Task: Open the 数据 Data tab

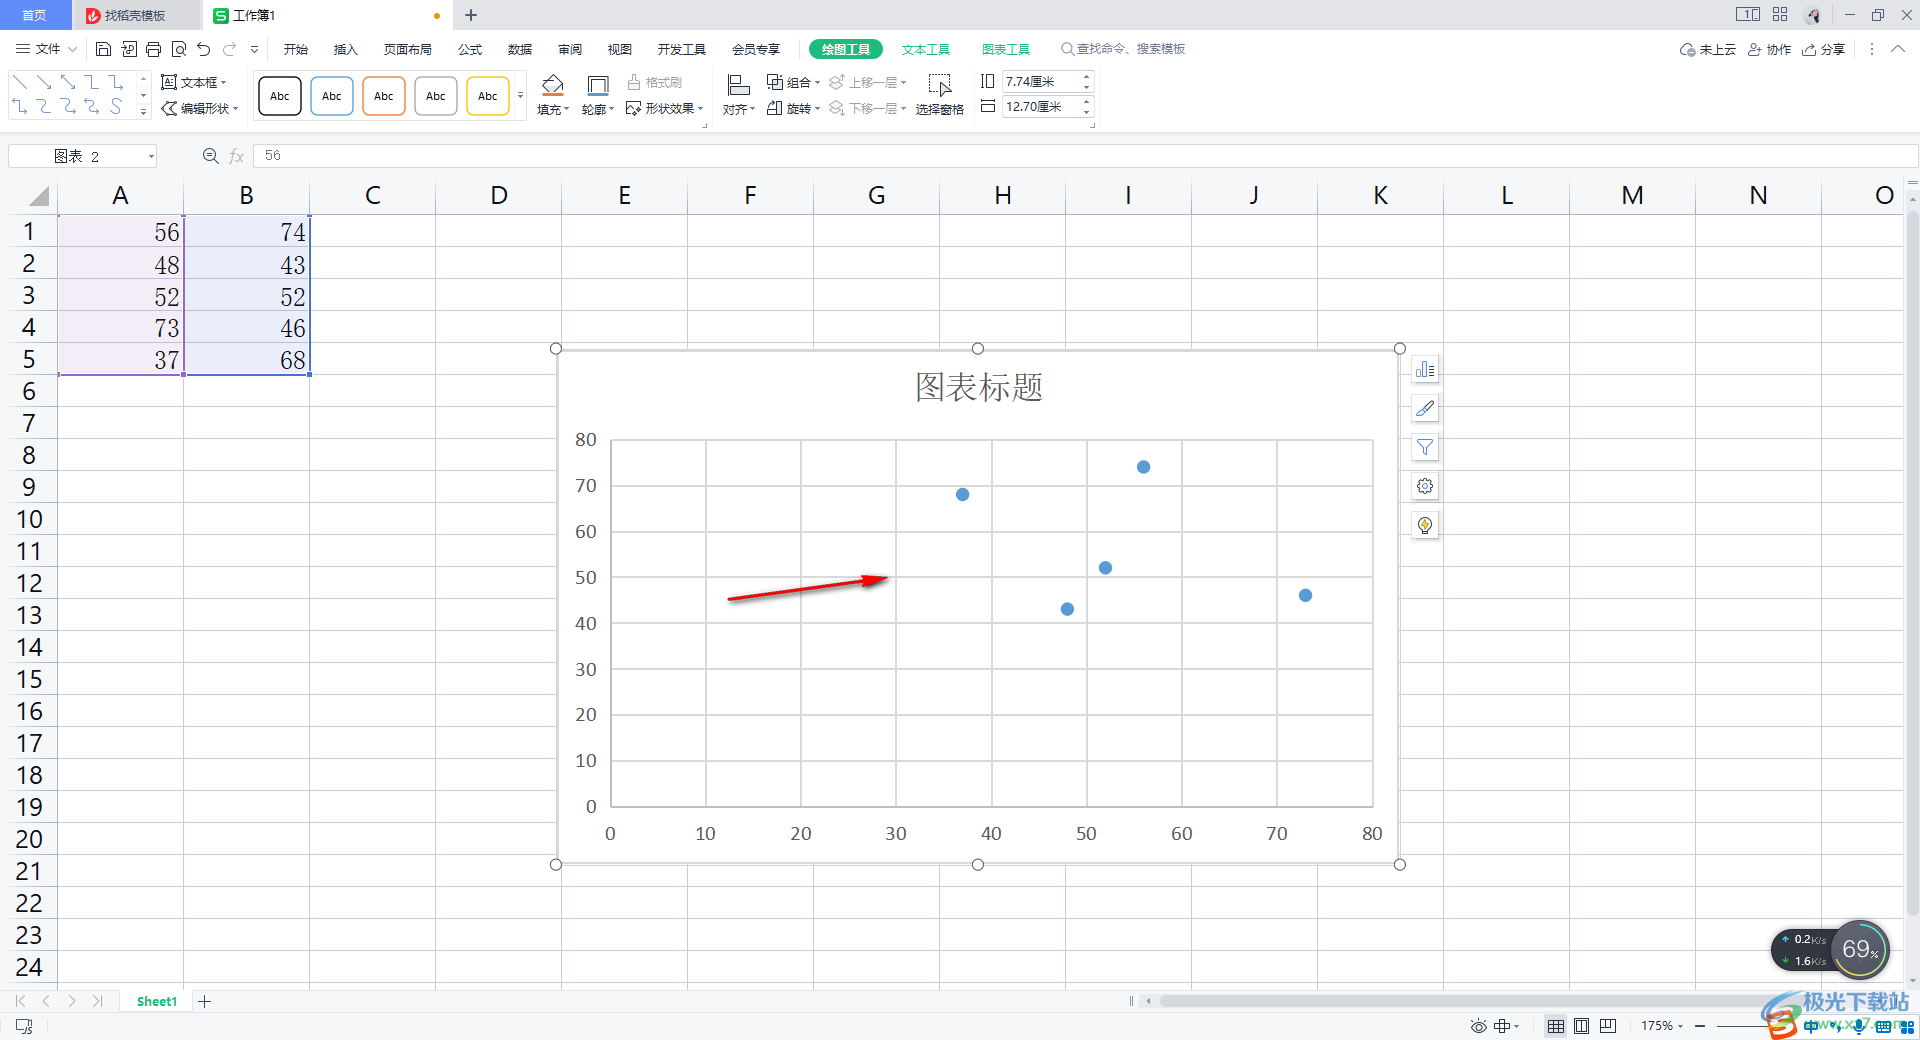Action: tap(520, 49)
